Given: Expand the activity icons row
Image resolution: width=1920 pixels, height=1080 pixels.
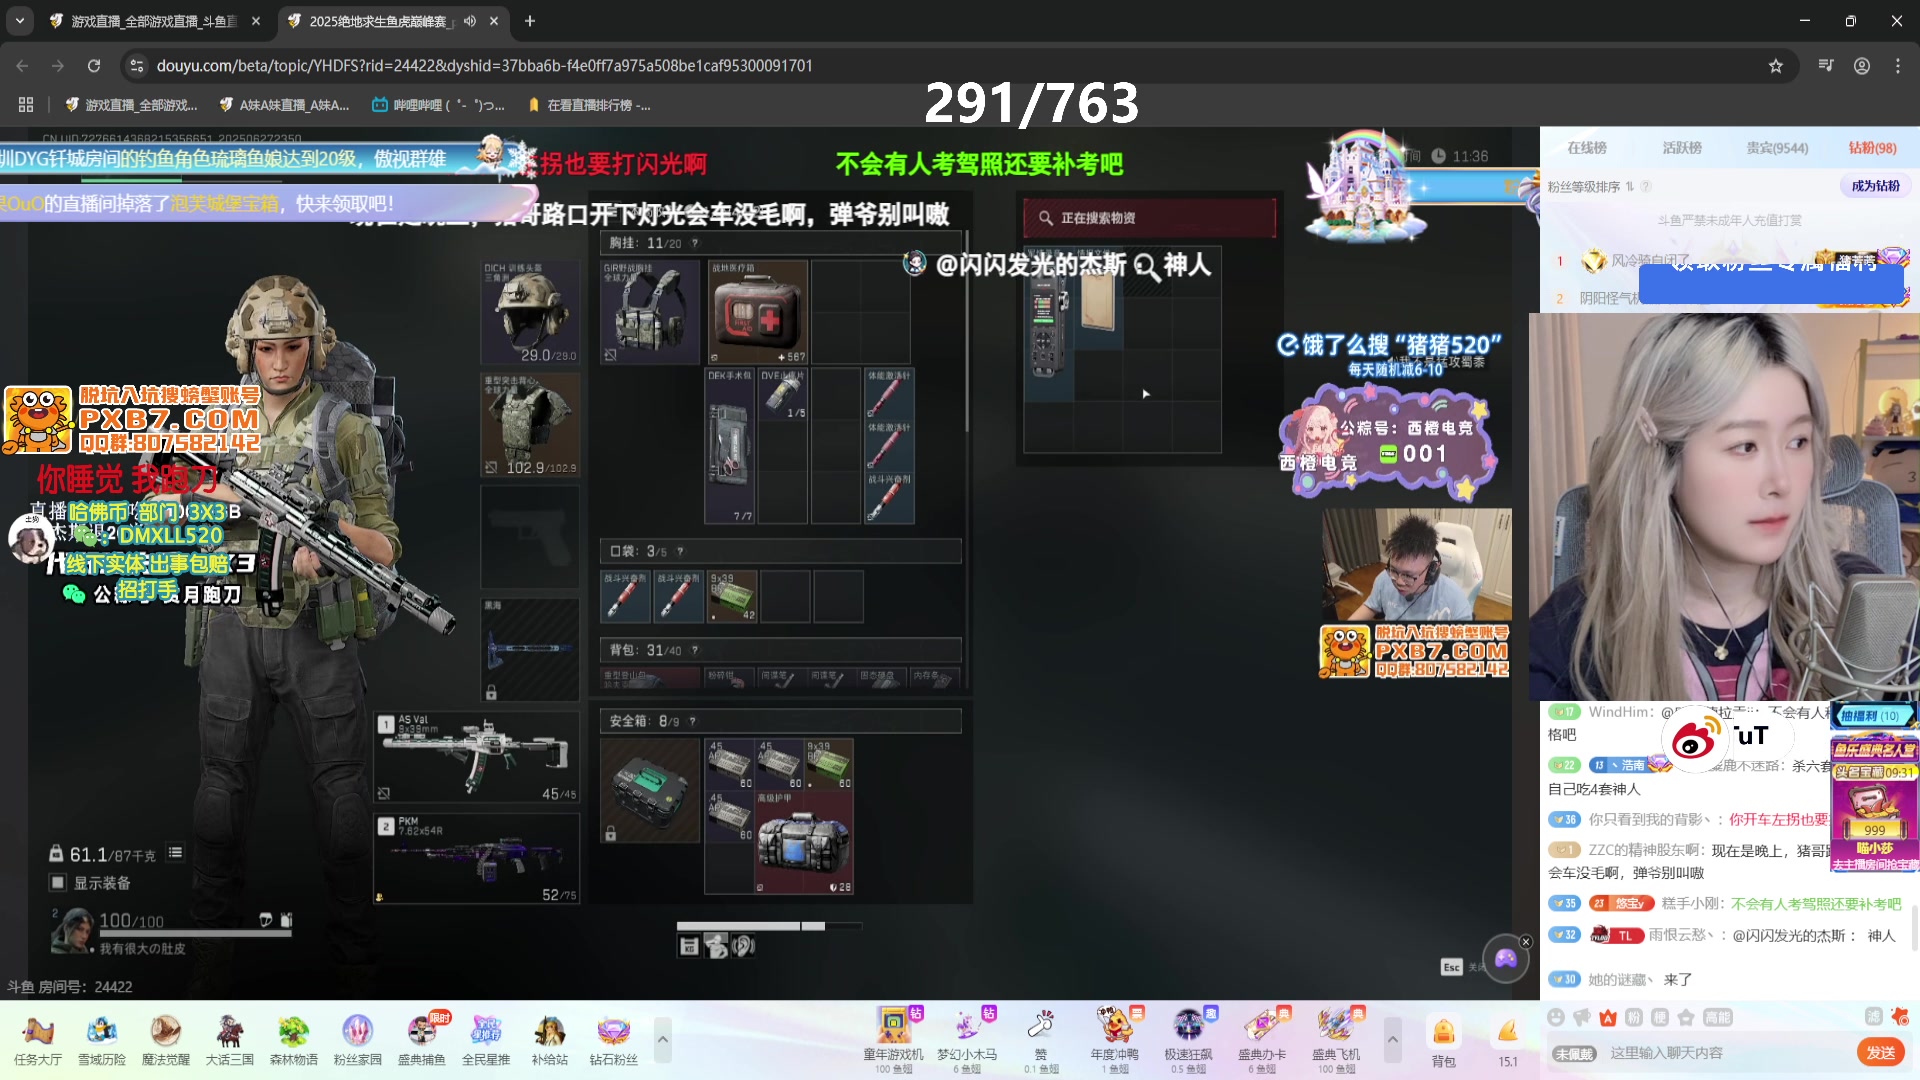Looking at the screenshot, I should pos(662,1040).
